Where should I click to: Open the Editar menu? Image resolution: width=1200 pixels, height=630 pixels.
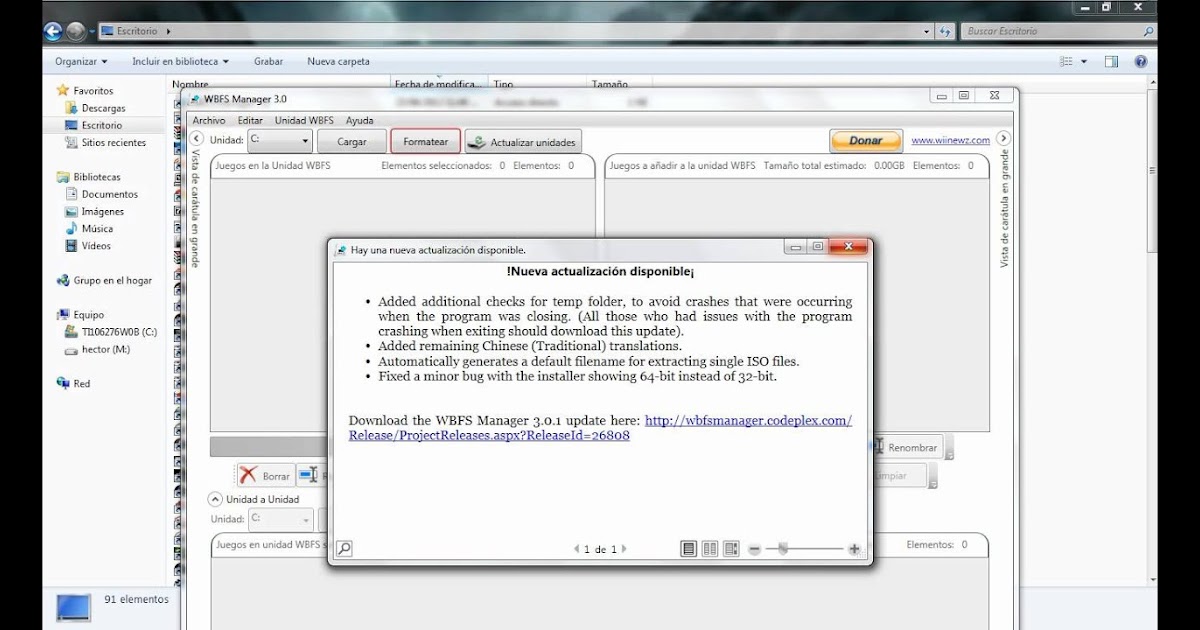tap(250, 120)
